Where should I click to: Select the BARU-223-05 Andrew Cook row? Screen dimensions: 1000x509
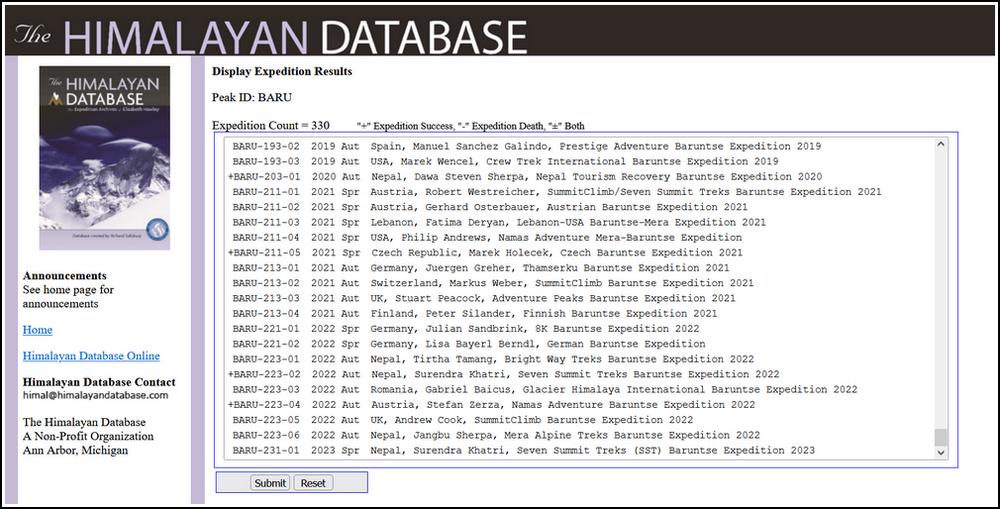[579, 420]
